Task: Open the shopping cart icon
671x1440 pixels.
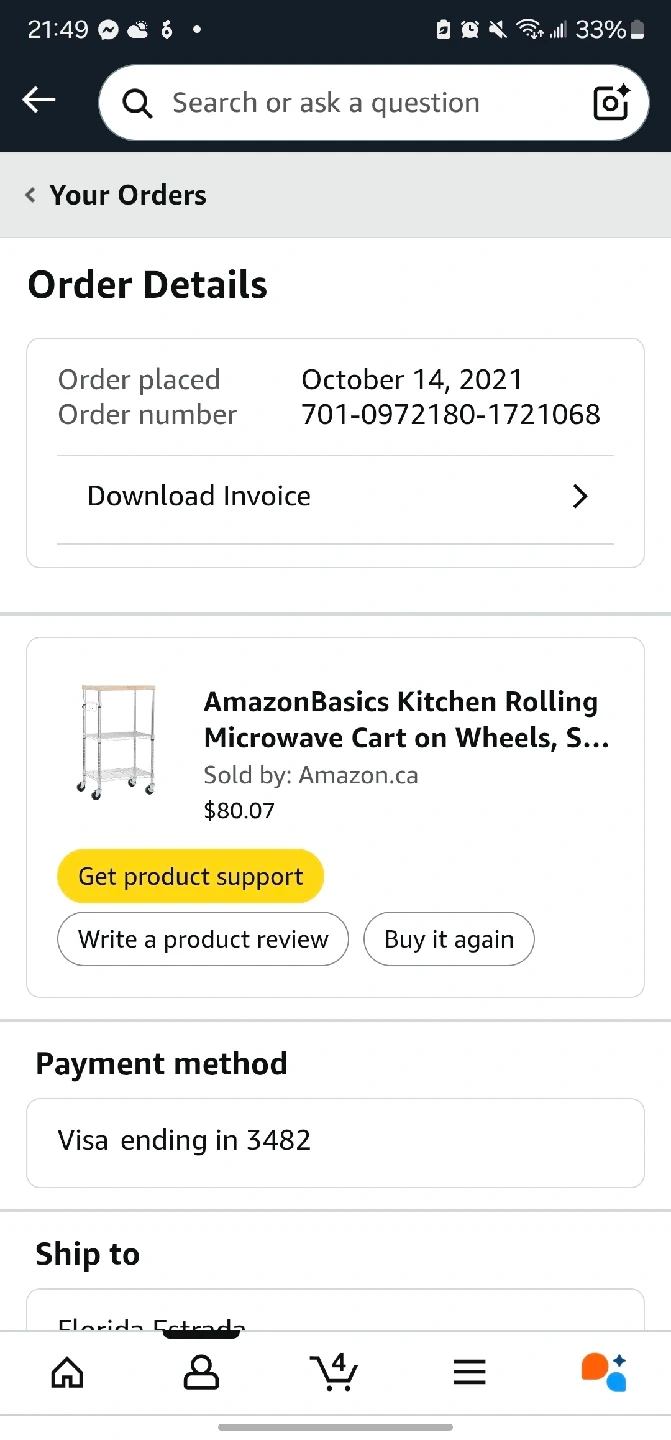Action: pos(335,1372)
